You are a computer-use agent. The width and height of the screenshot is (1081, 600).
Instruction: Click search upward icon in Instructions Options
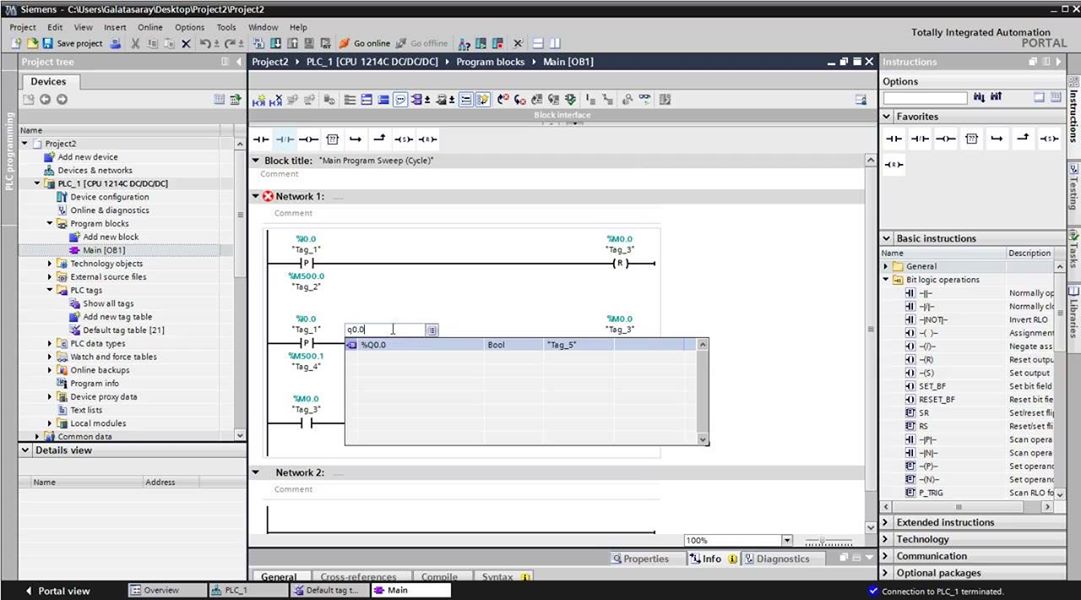[x=996, y=97]
